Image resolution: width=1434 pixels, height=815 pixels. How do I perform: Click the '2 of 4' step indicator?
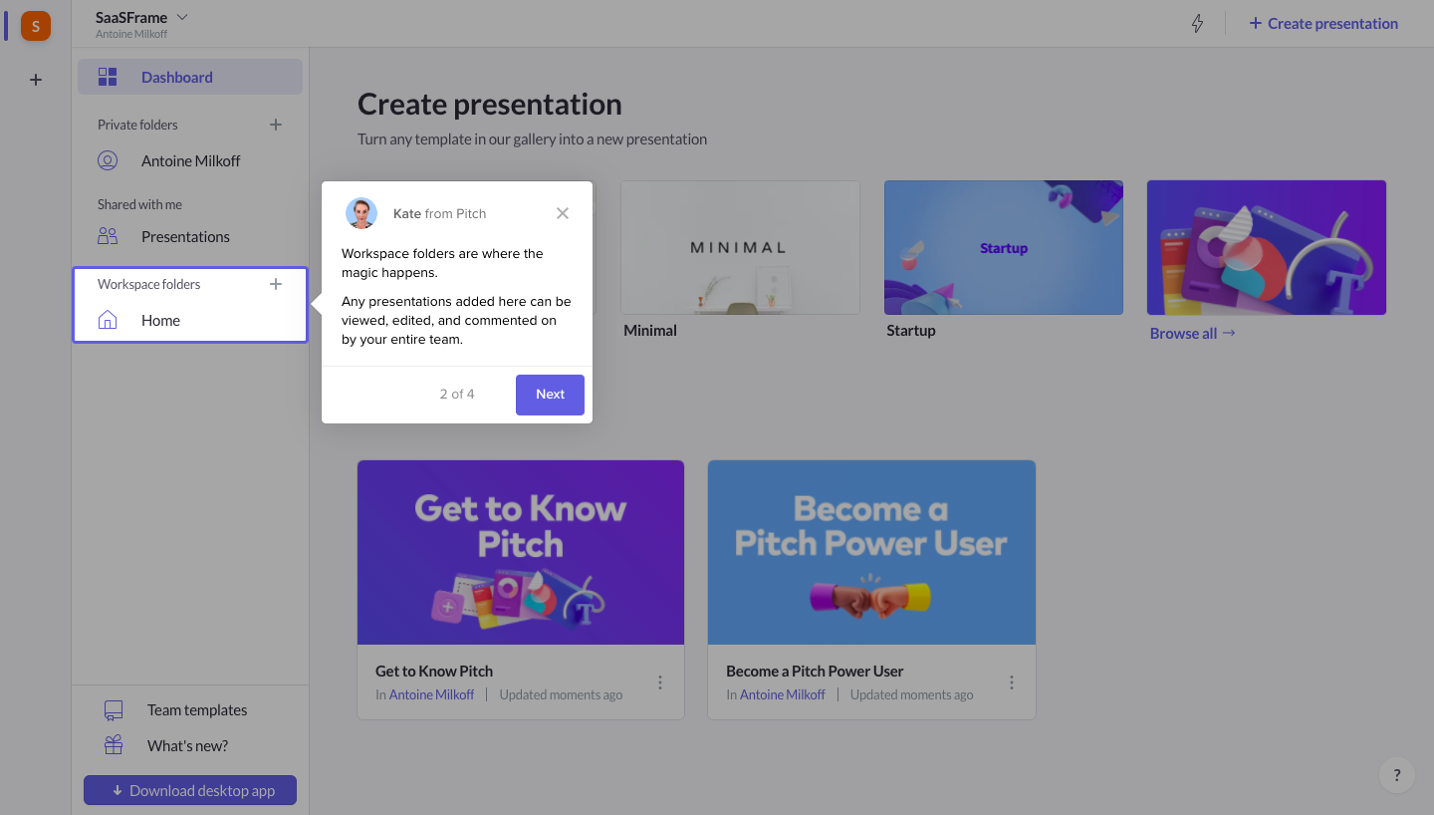click(x=457, y=395)
